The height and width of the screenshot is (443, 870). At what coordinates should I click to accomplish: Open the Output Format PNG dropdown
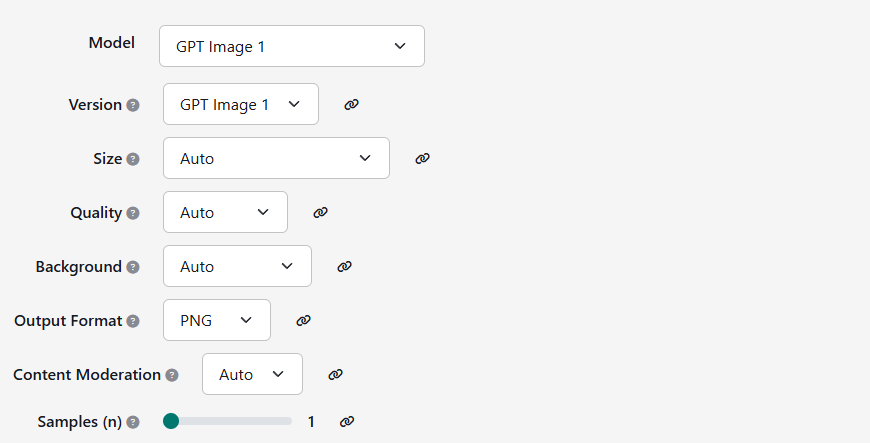pos(216,320)
